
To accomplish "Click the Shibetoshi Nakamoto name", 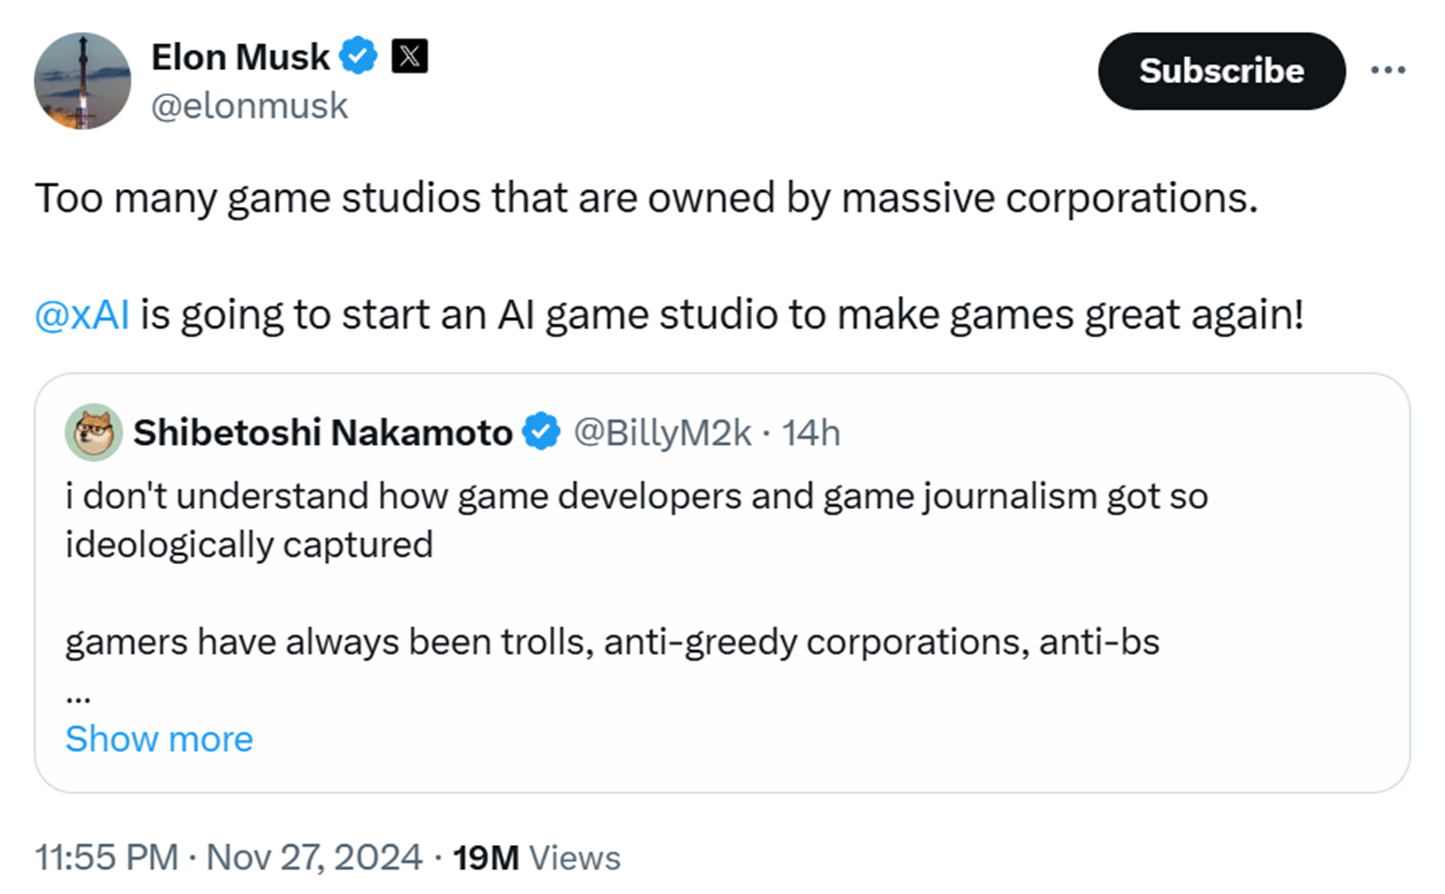I will [x=322, y=433].
